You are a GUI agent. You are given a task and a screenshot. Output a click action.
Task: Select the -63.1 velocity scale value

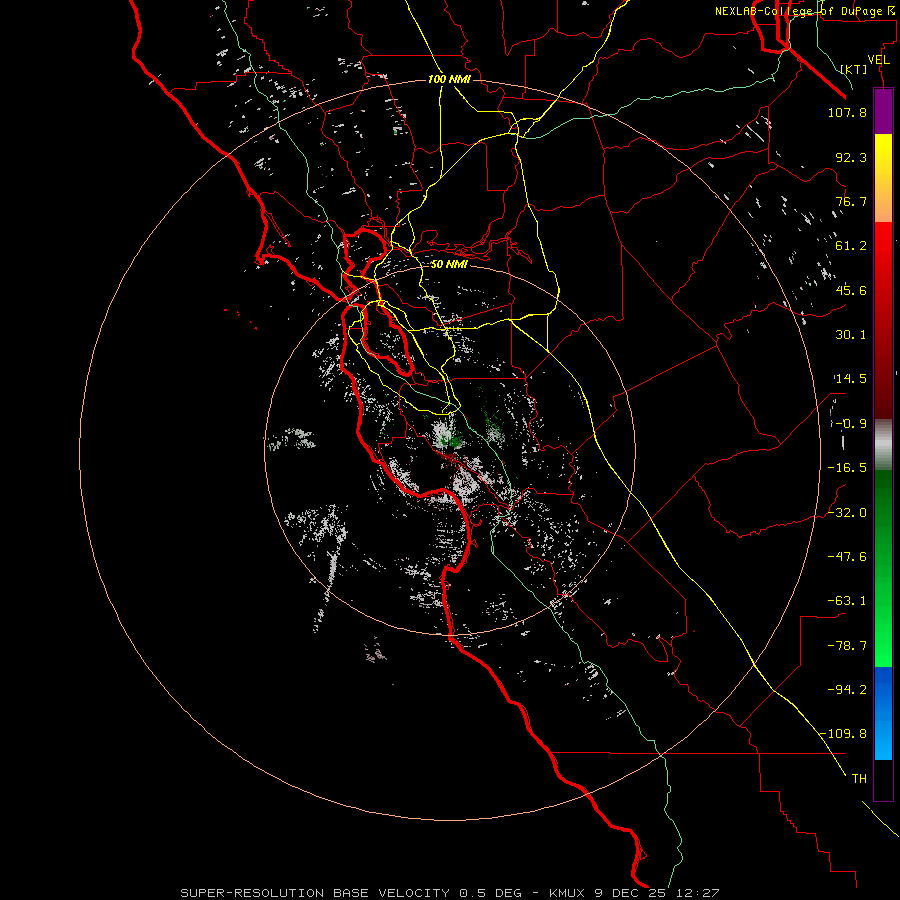click(x=847, y=601)
